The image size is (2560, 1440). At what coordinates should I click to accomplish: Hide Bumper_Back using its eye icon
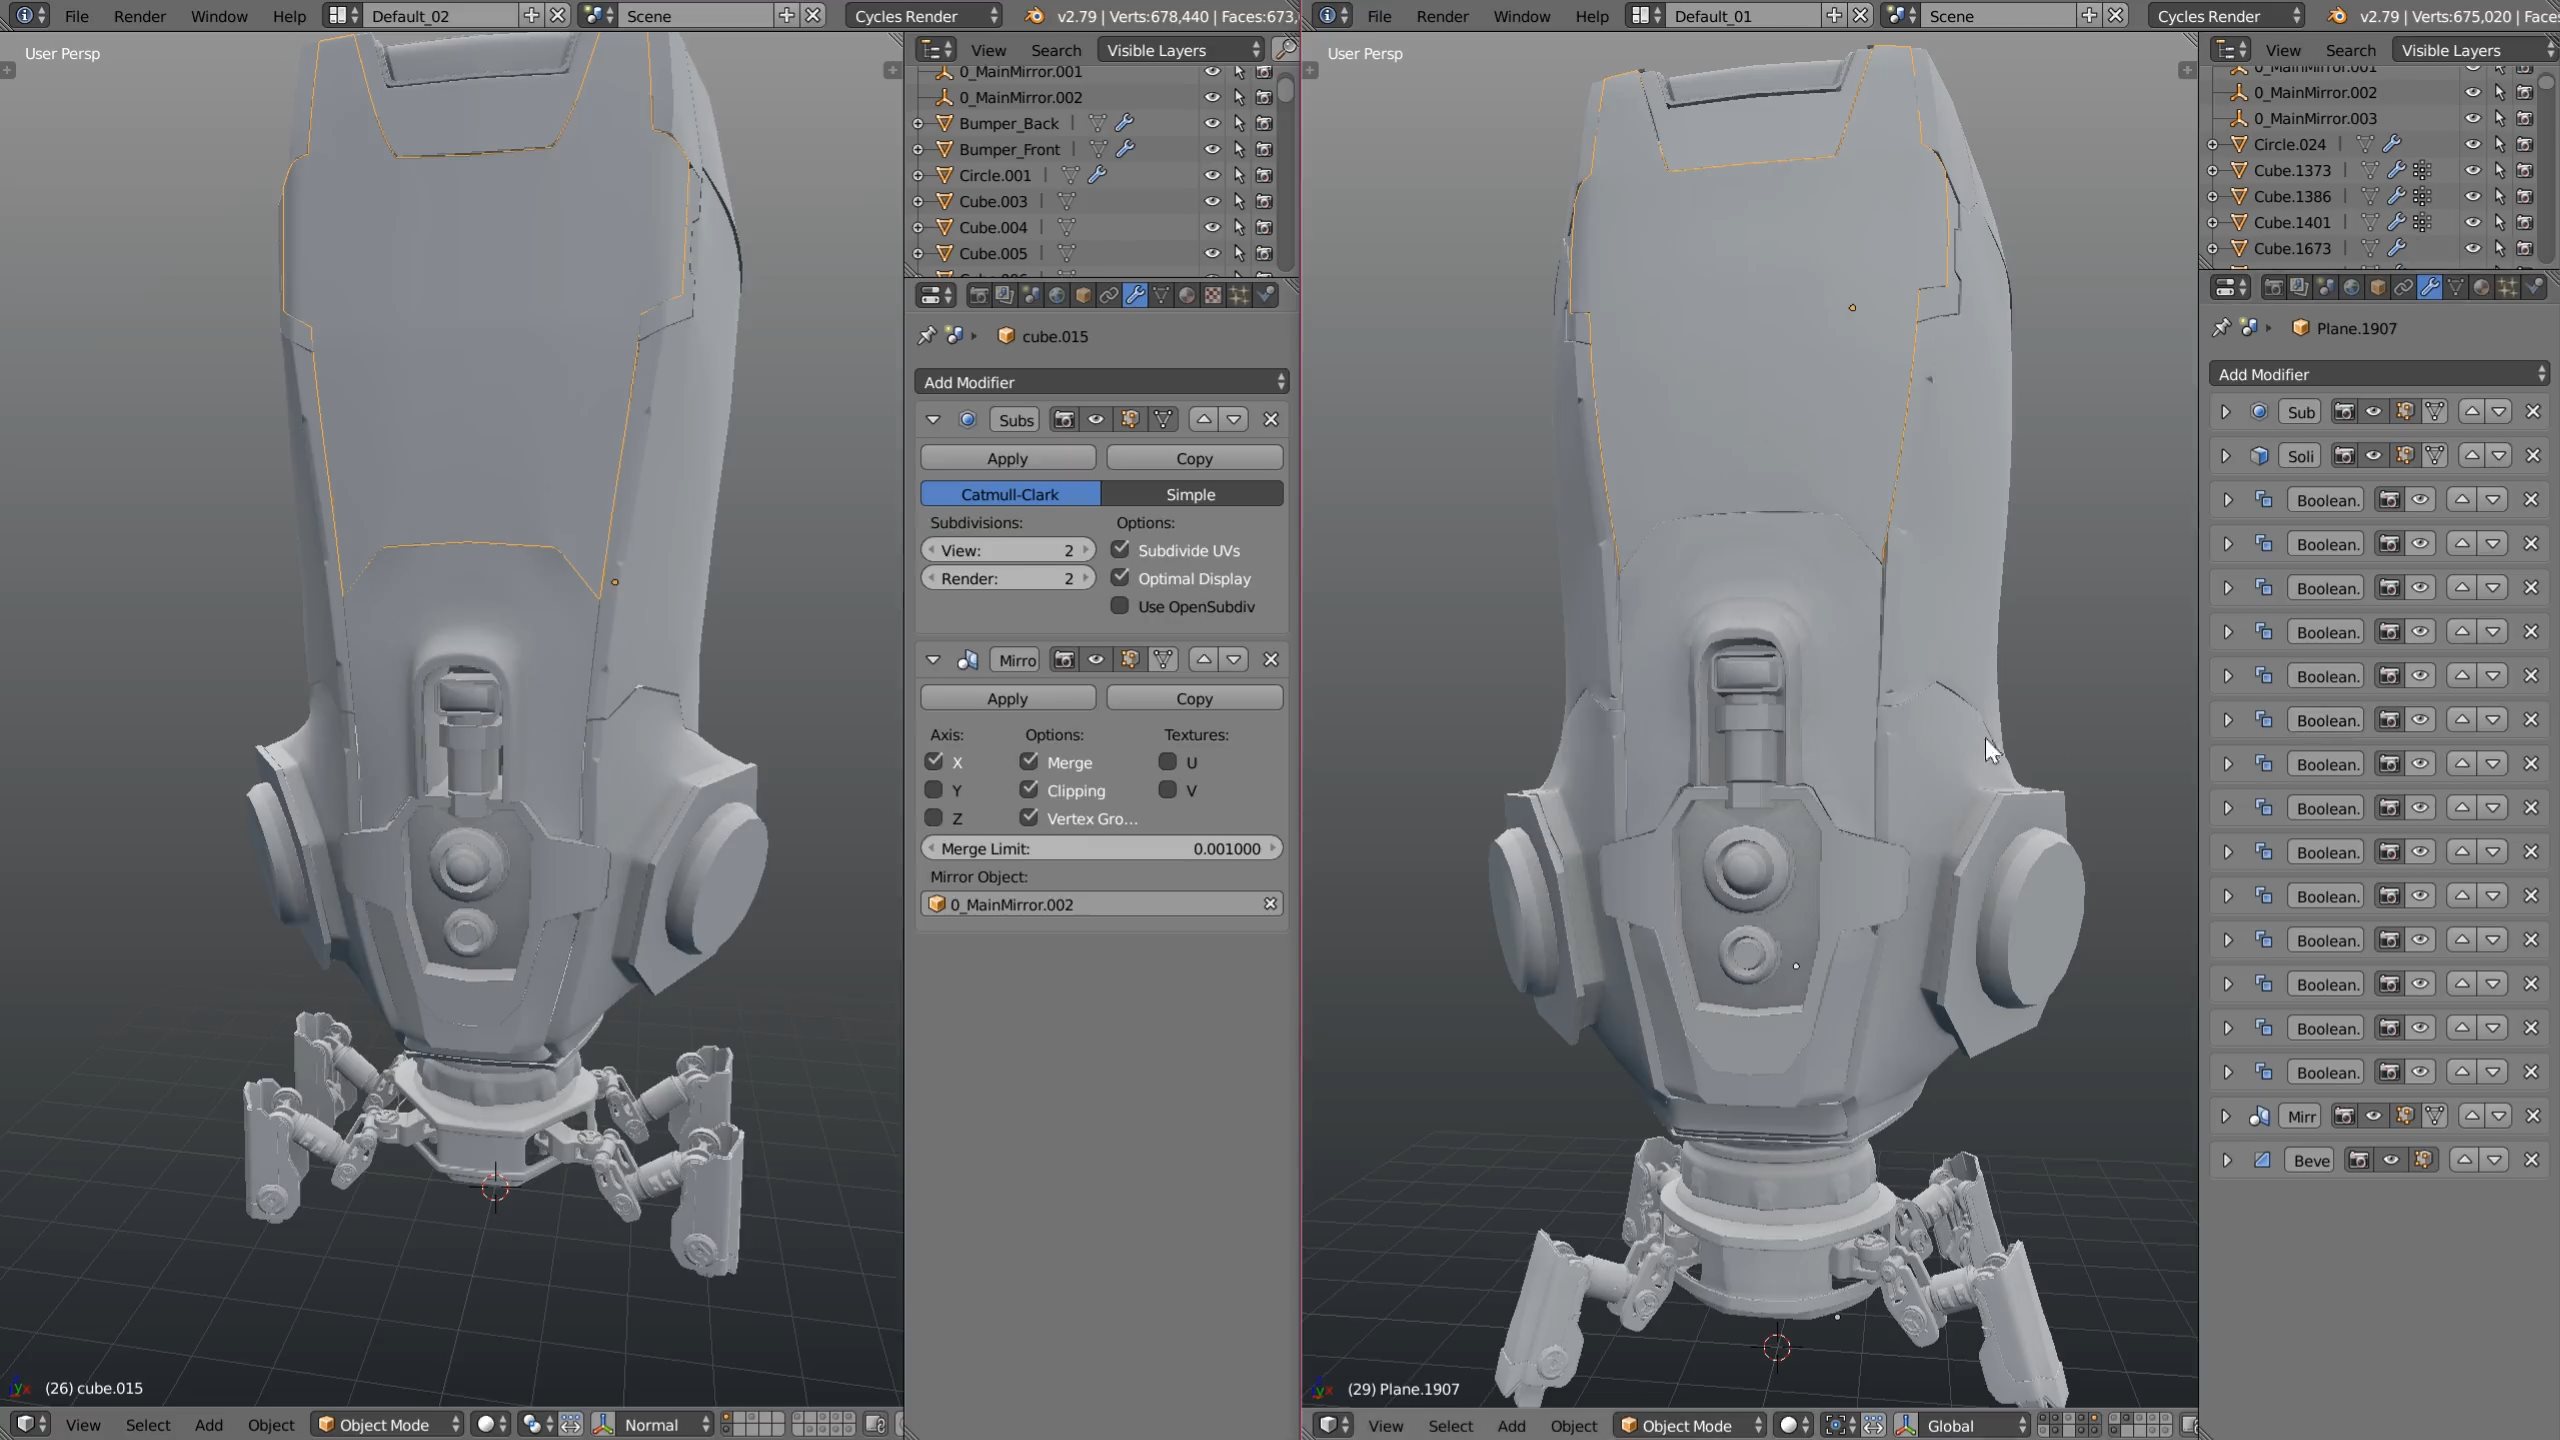pos(1212,123)
